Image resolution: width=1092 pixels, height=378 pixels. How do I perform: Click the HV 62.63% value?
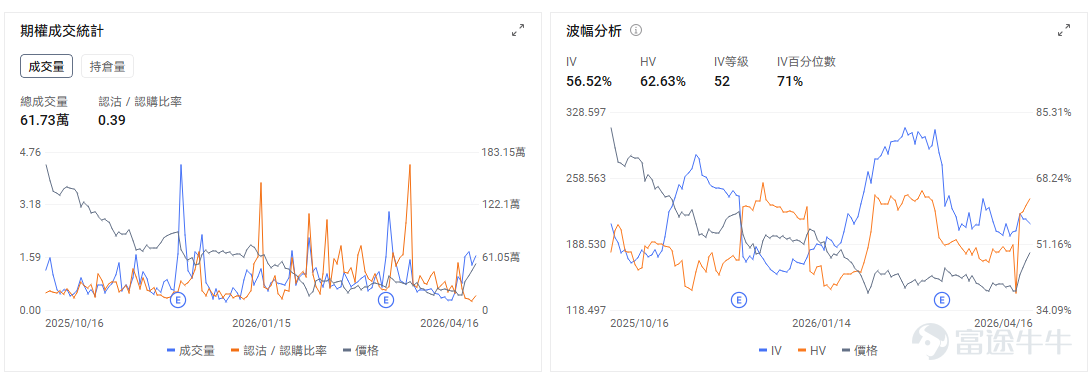click(x=663, y=81)
